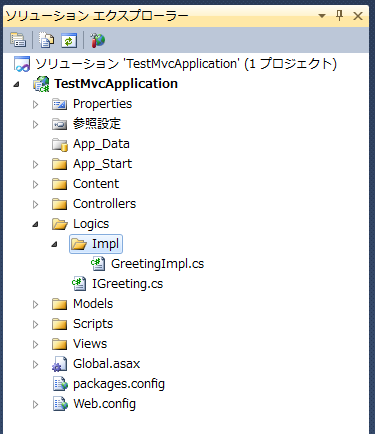Viewport: 375px width, 434px height.
Task: Click the C# file icon of GreetingImpl.cs
Action: click(98, 264)
